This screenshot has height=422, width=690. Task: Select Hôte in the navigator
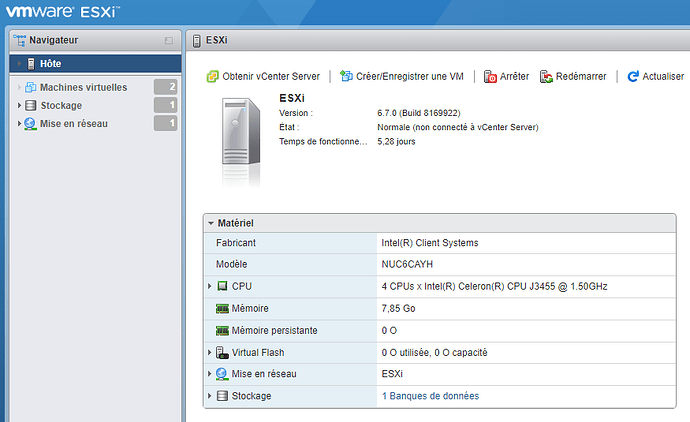[x=95, y=64]
